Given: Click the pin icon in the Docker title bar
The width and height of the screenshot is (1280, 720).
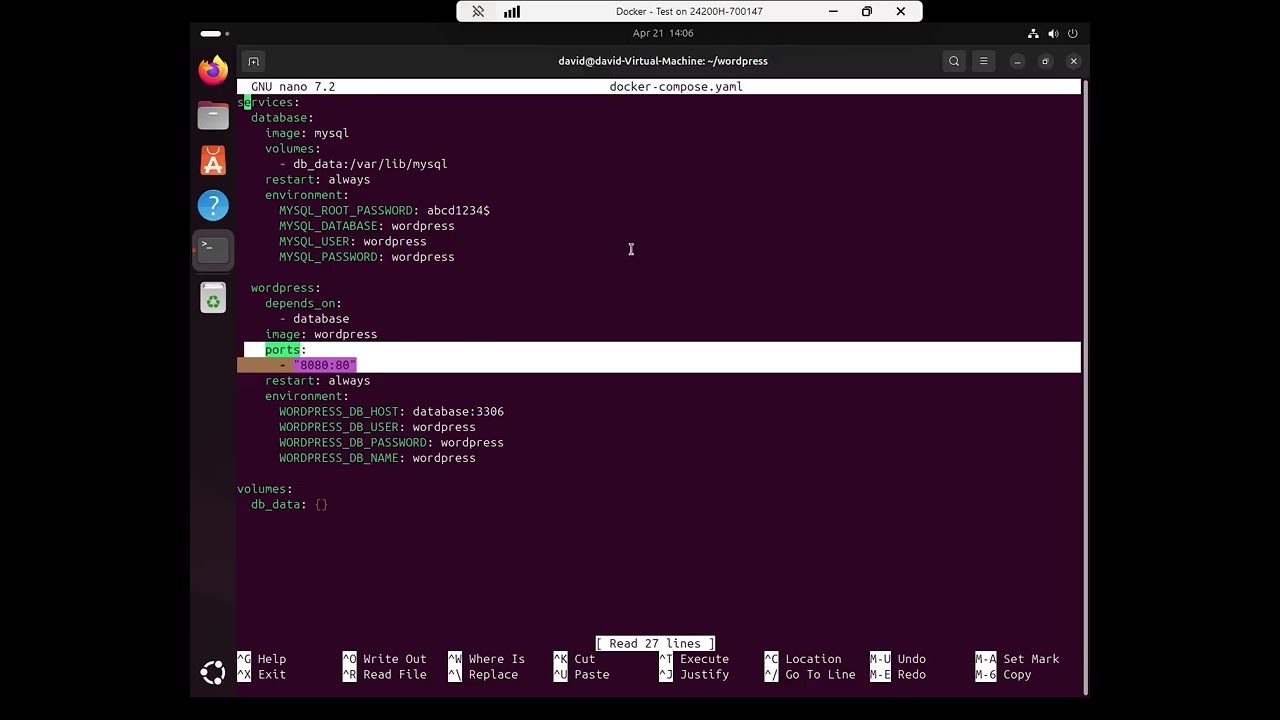Looking at the screenshot, I should (x=478, y=12).
